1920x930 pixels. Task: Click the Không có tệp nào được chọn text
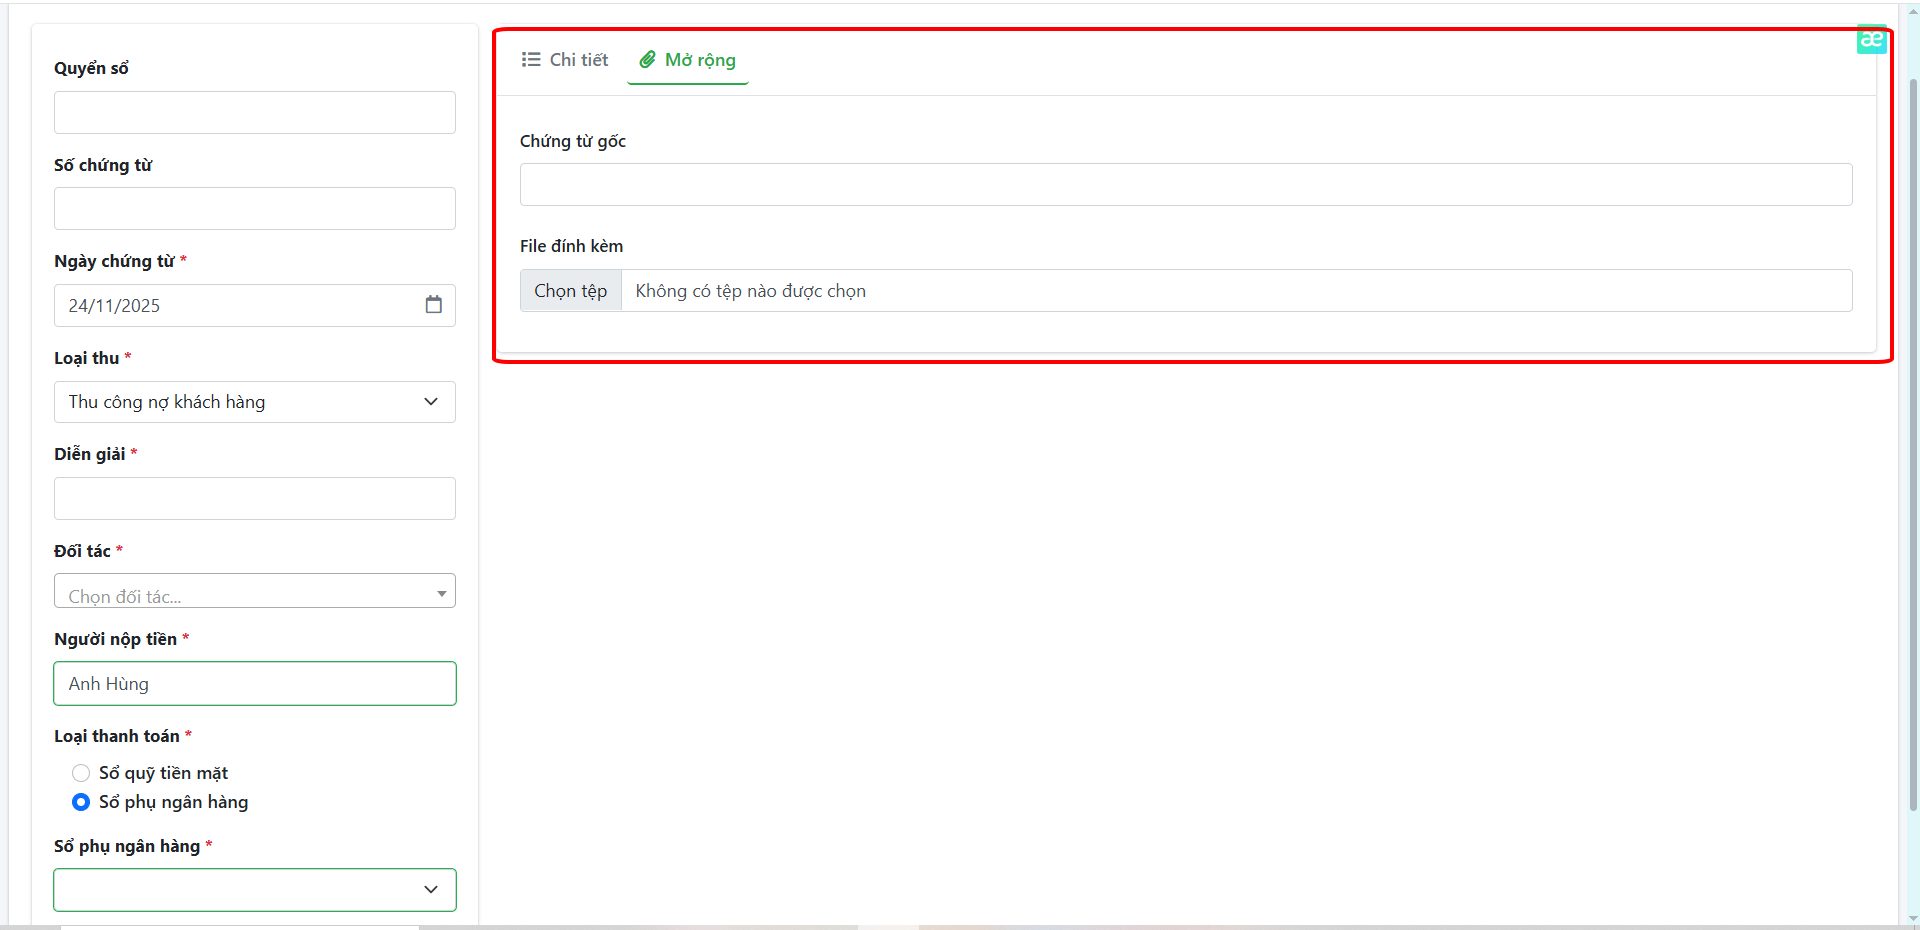tap(750, 291)
